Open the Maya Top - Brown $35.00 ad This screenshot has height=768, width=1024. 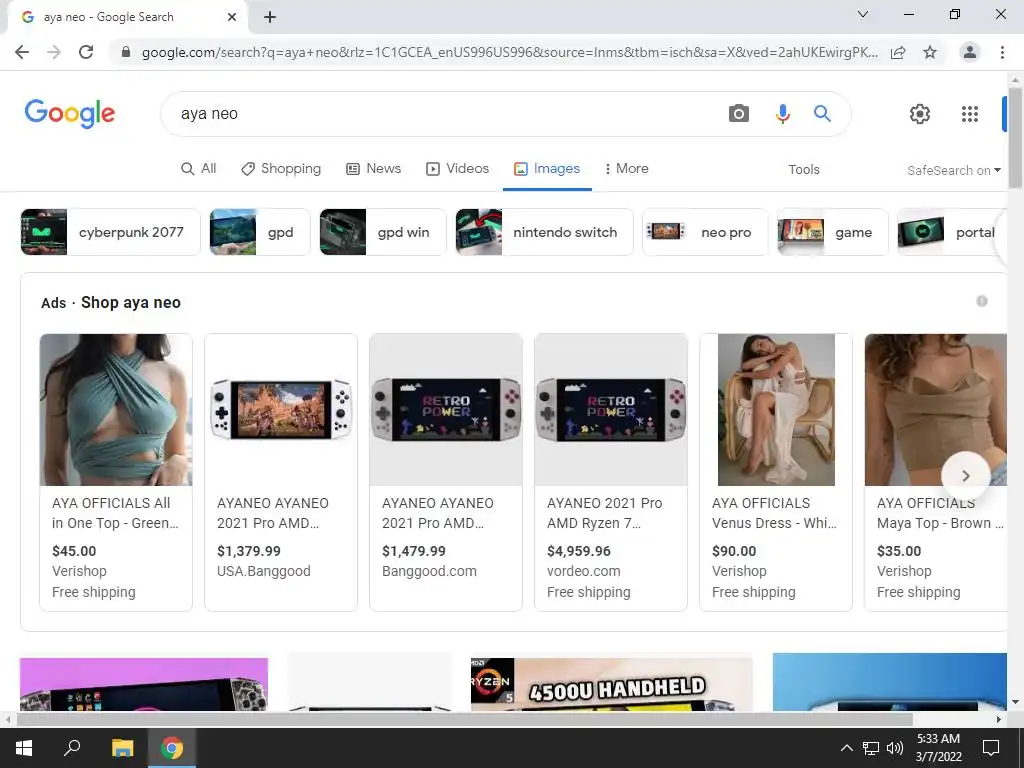(x=936, y=472)
